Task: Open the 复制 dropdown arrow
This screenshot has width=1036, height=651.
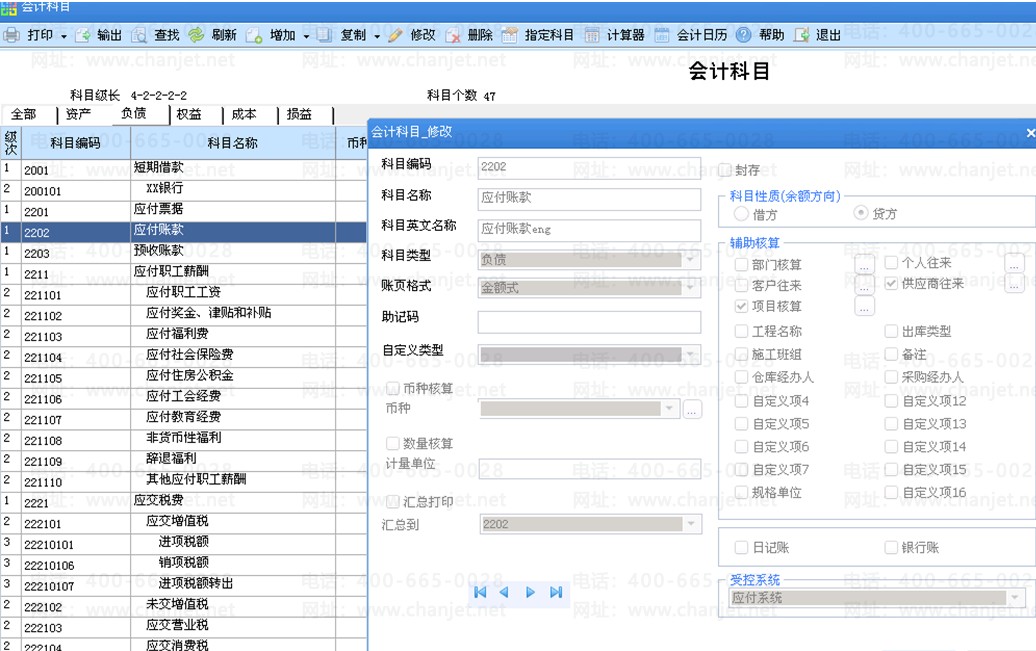Action: [x=377, y=36]
